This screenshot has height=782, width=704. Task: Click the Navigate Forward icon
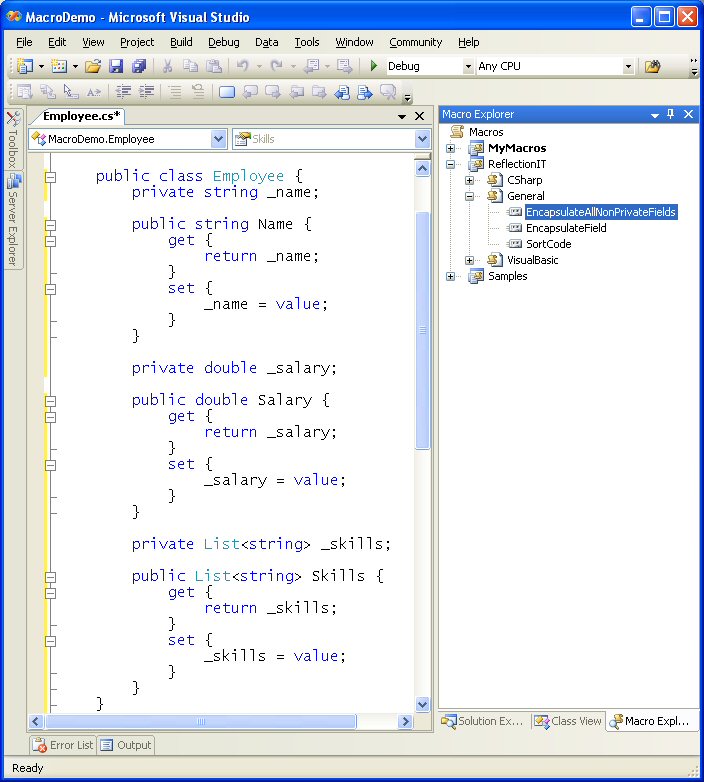(x=345, y=66)
